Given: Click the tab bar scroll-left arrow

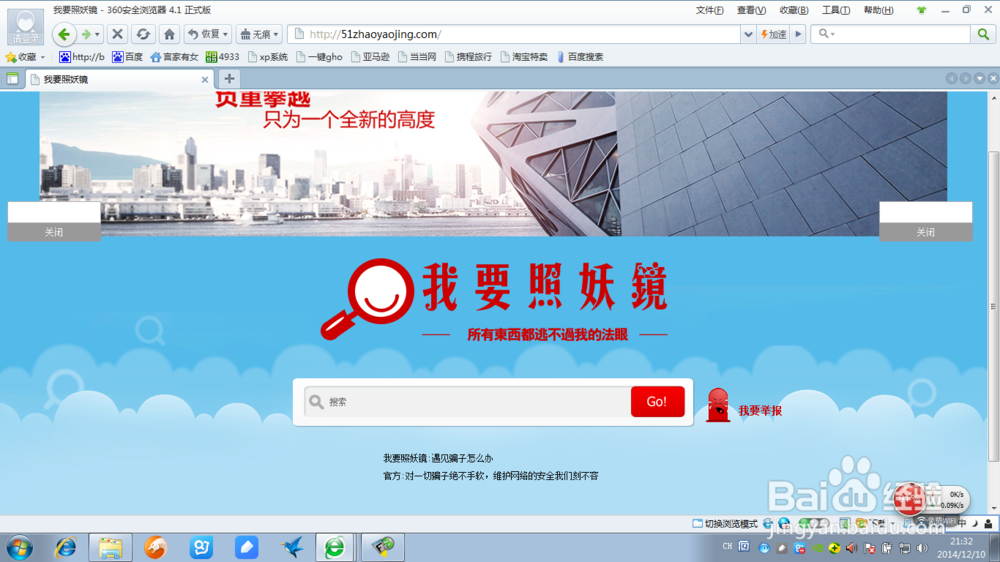Looking at the screenshot, I should (951, 78).
